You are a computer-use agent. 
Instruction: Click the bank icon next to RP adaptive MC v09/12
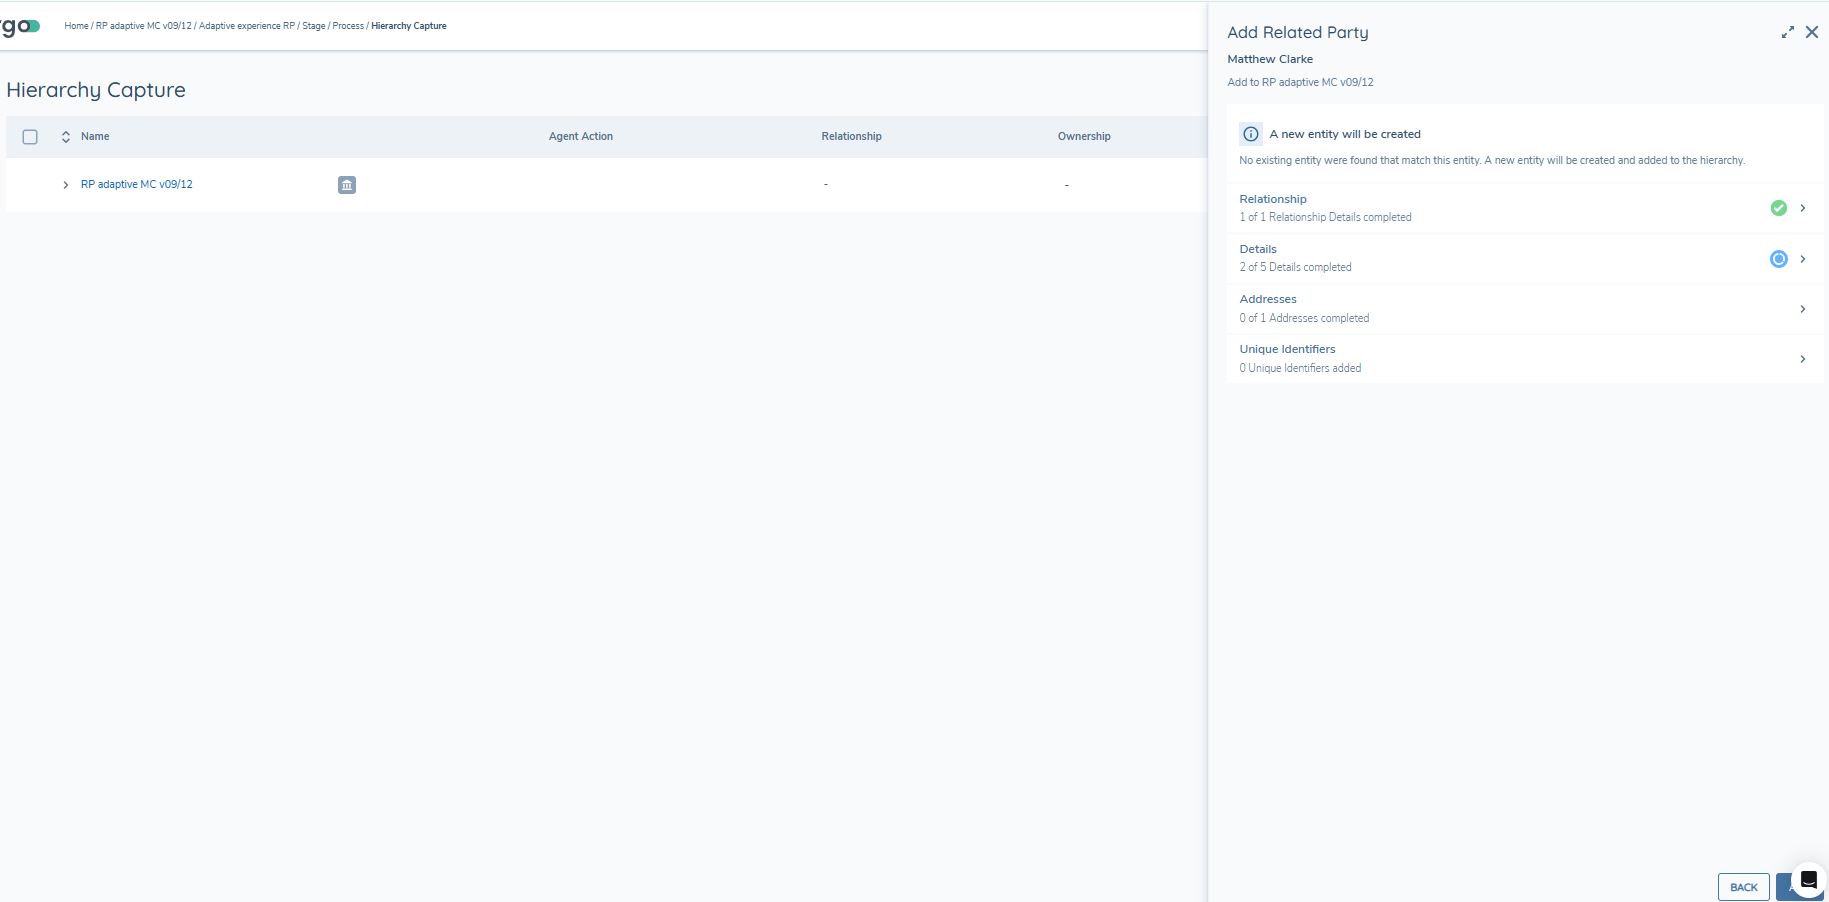(346, 185)
